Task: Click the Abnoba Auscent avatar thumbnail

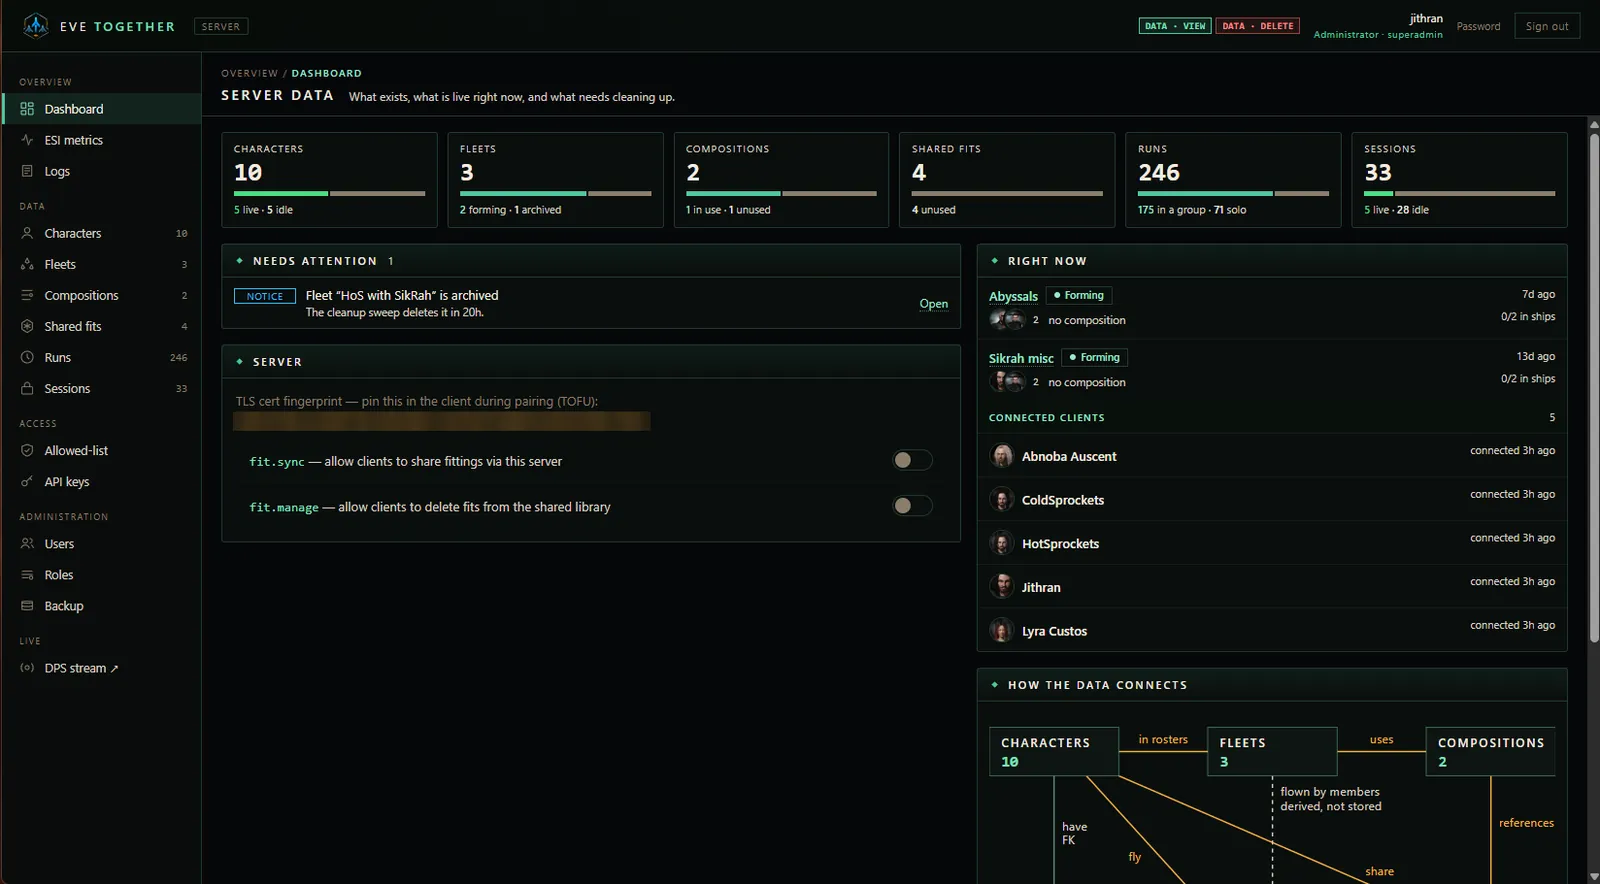Action: pyautogui.click(x=1002, y=456)
